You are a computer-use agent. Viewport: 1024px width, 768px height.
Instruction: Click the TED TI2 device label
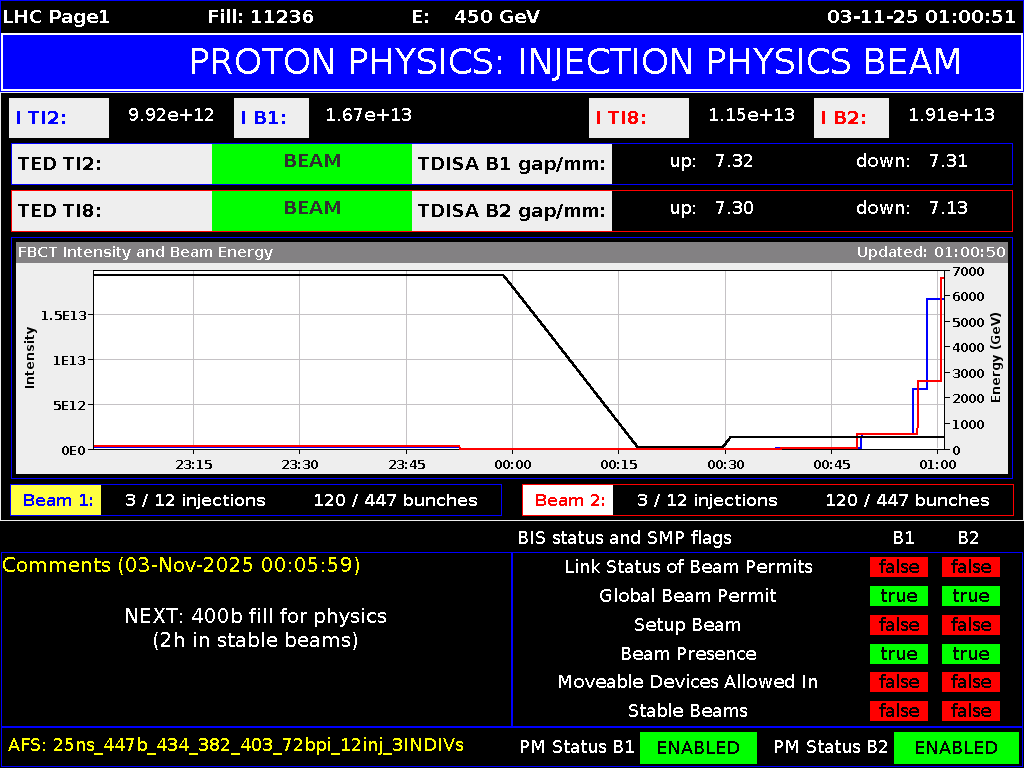click(108, 163)
